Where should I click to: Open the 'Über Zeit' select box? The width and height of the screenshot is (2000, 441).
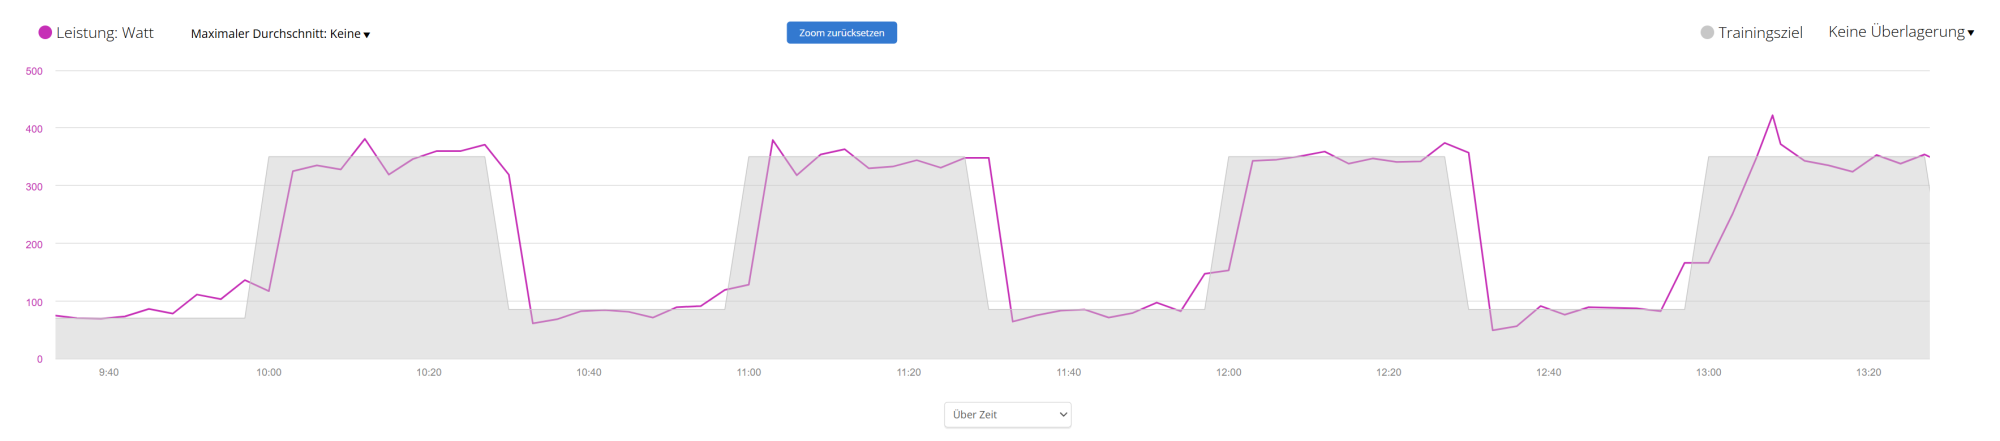coord(1007,414)
